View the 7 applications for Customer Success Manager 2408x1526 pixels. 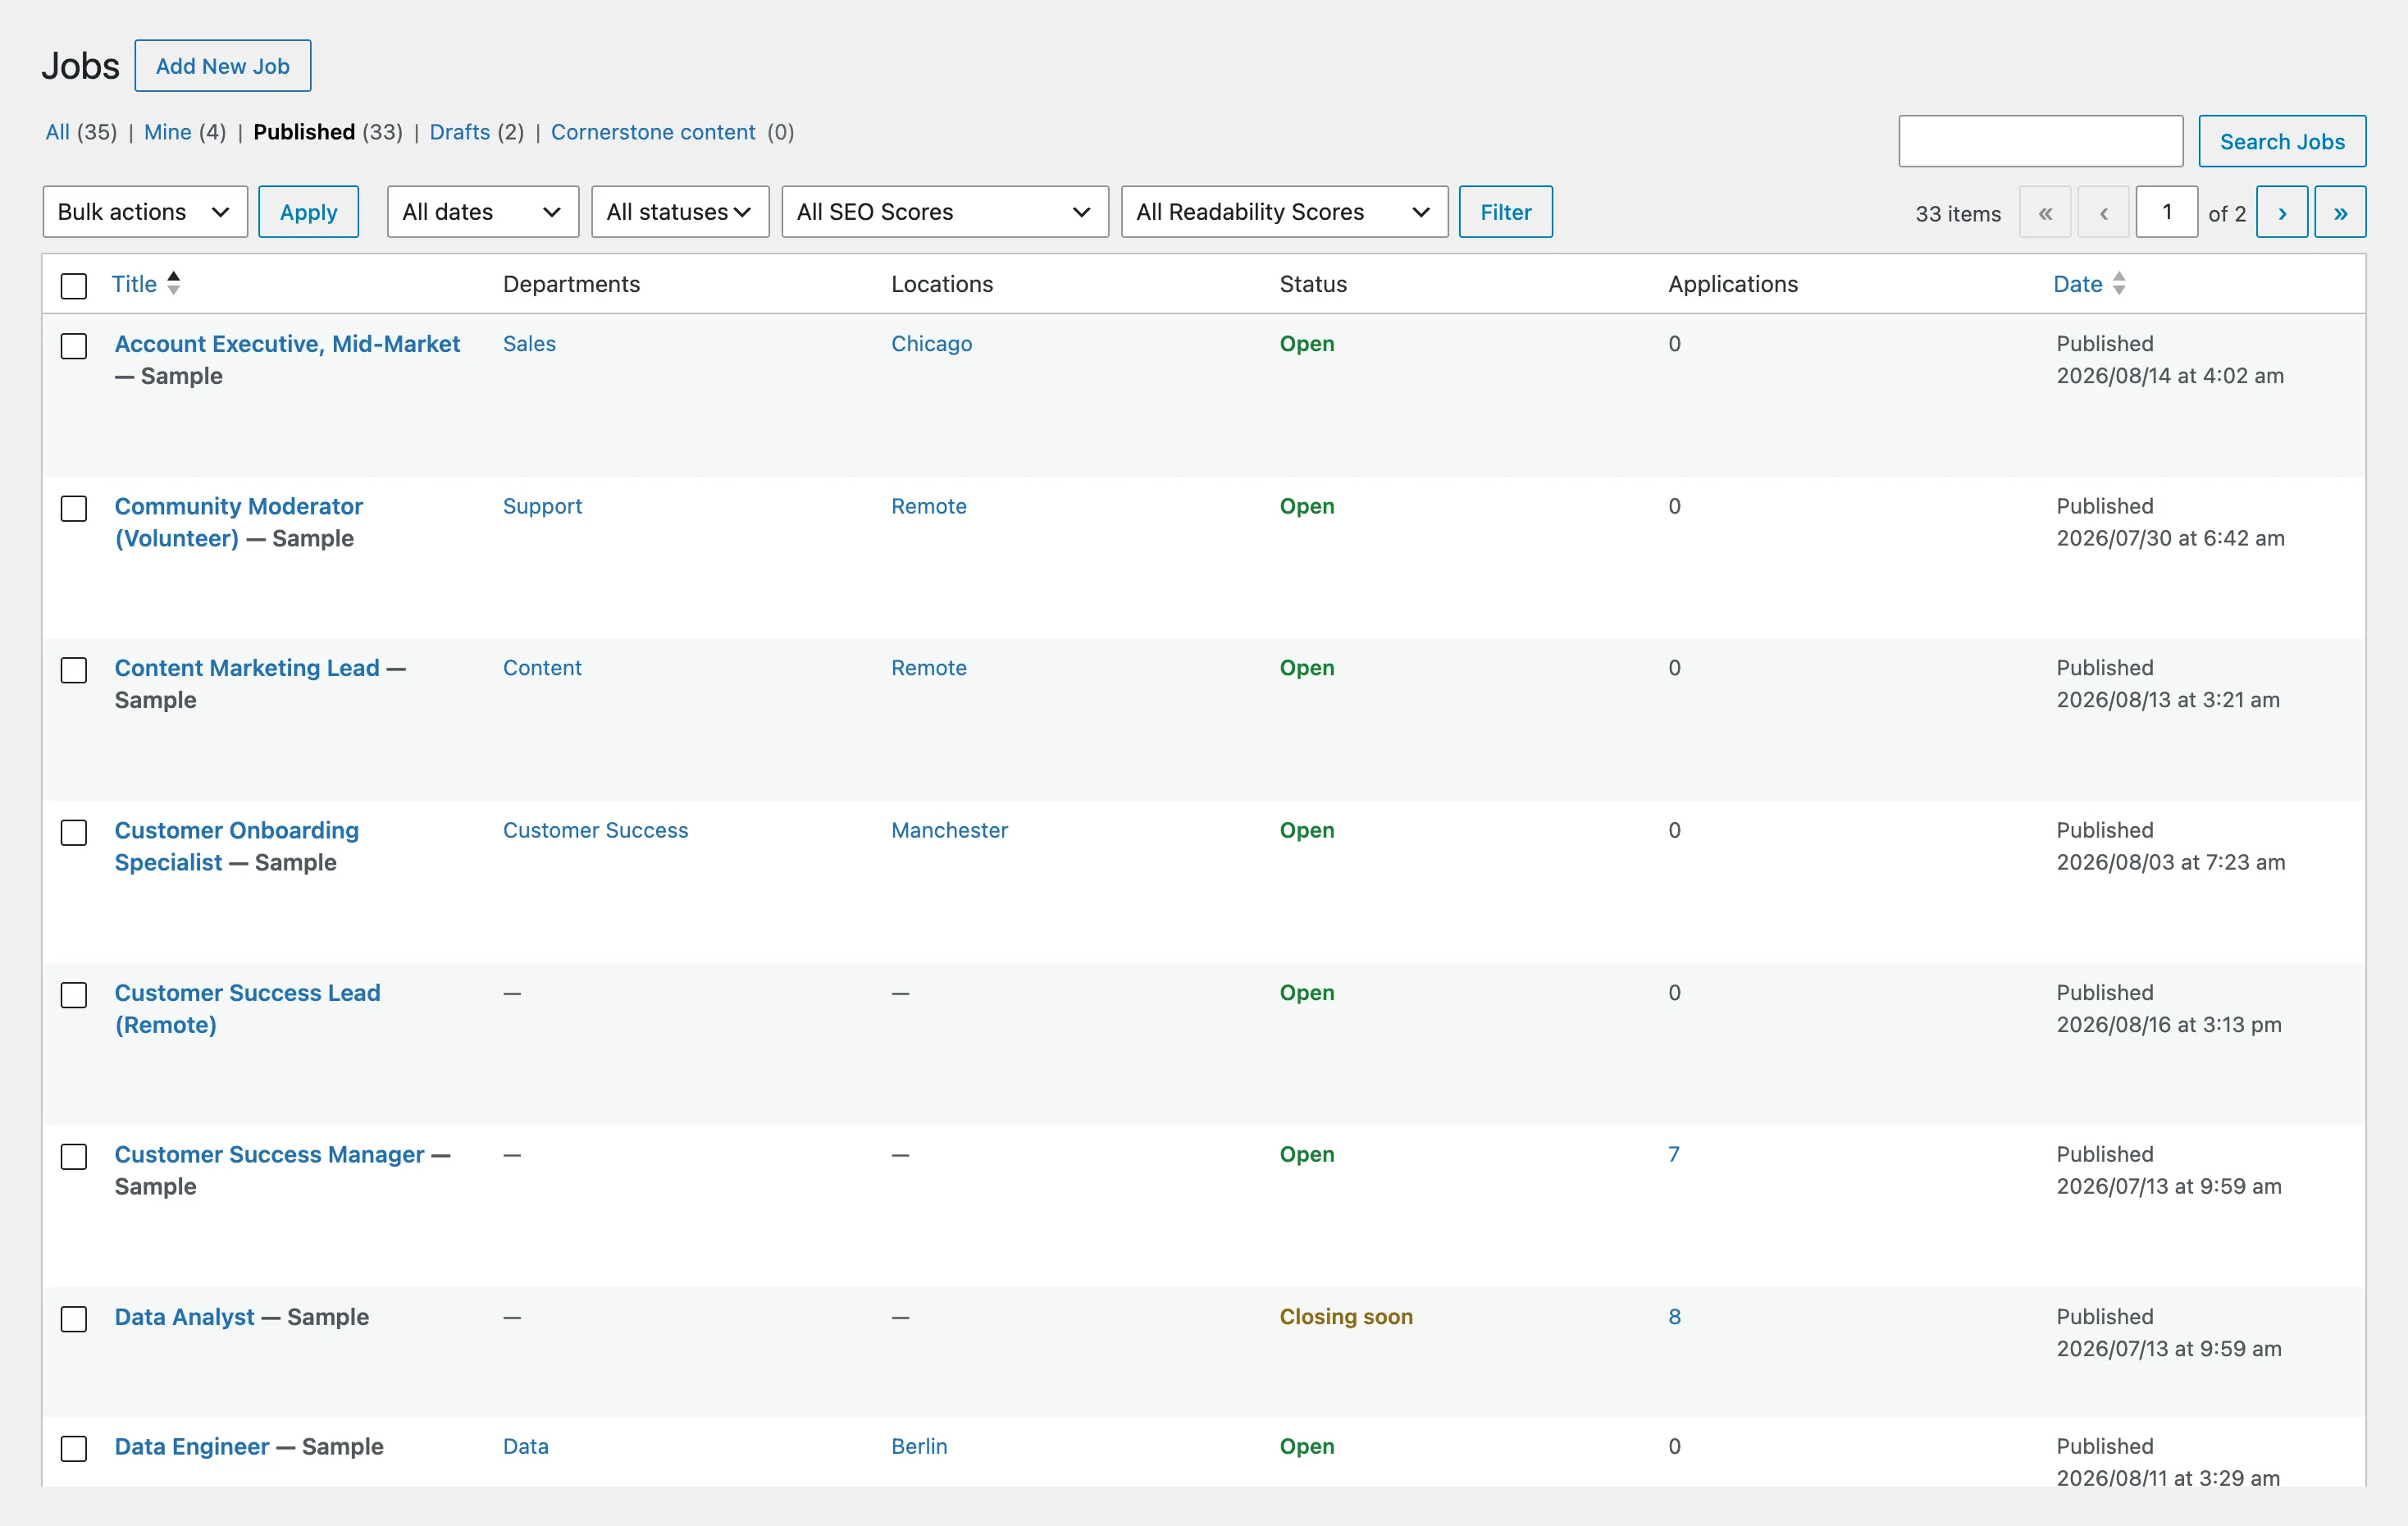click(x=1673, y=1154)
